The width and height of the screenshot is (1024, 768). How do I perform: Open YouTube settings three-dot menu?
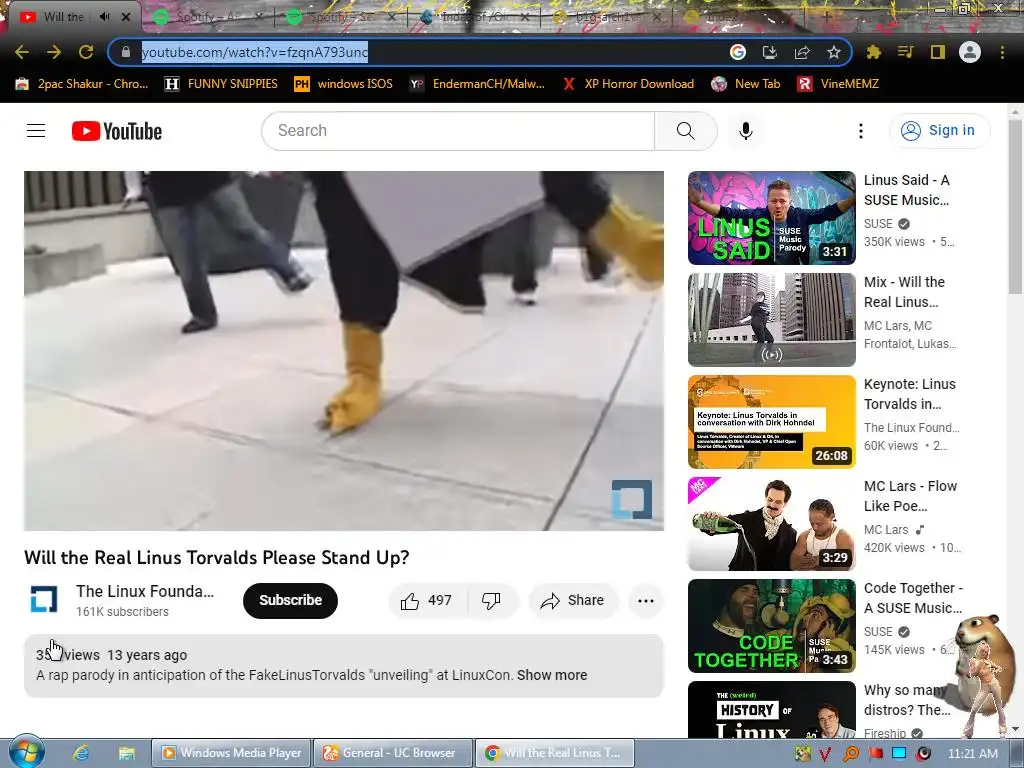point(861,131)
